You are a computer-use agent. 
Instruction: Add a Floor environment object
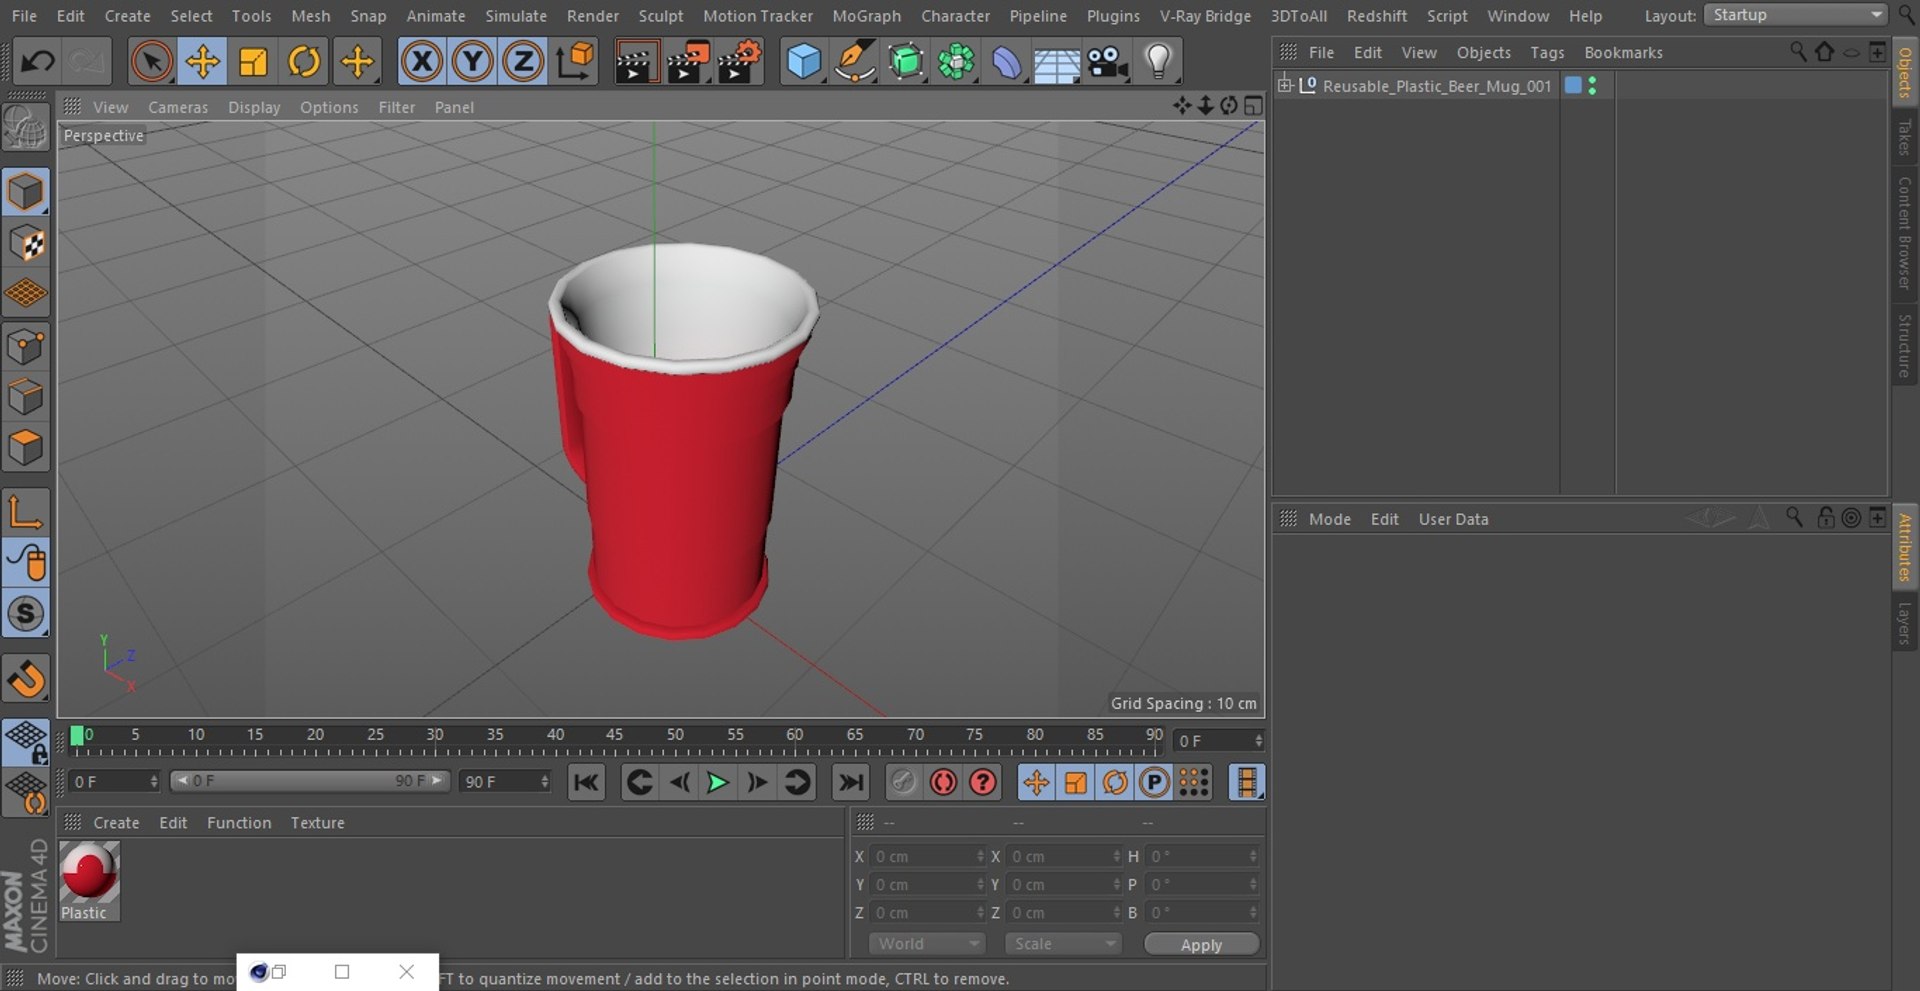pos(1056,62)
